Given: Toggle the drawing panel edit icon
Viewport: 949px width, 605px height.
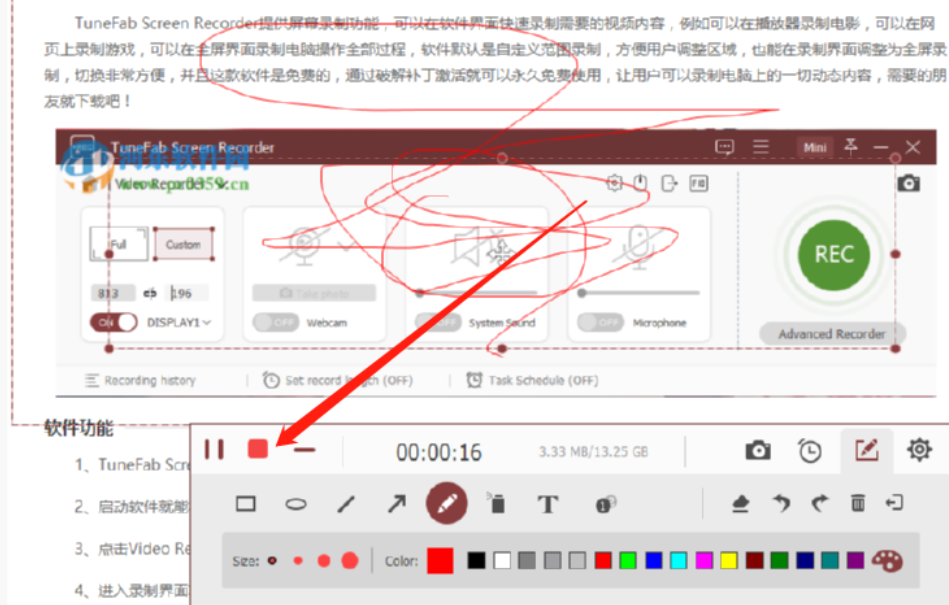Looking at the screenshot, I should tap(867, 450).
